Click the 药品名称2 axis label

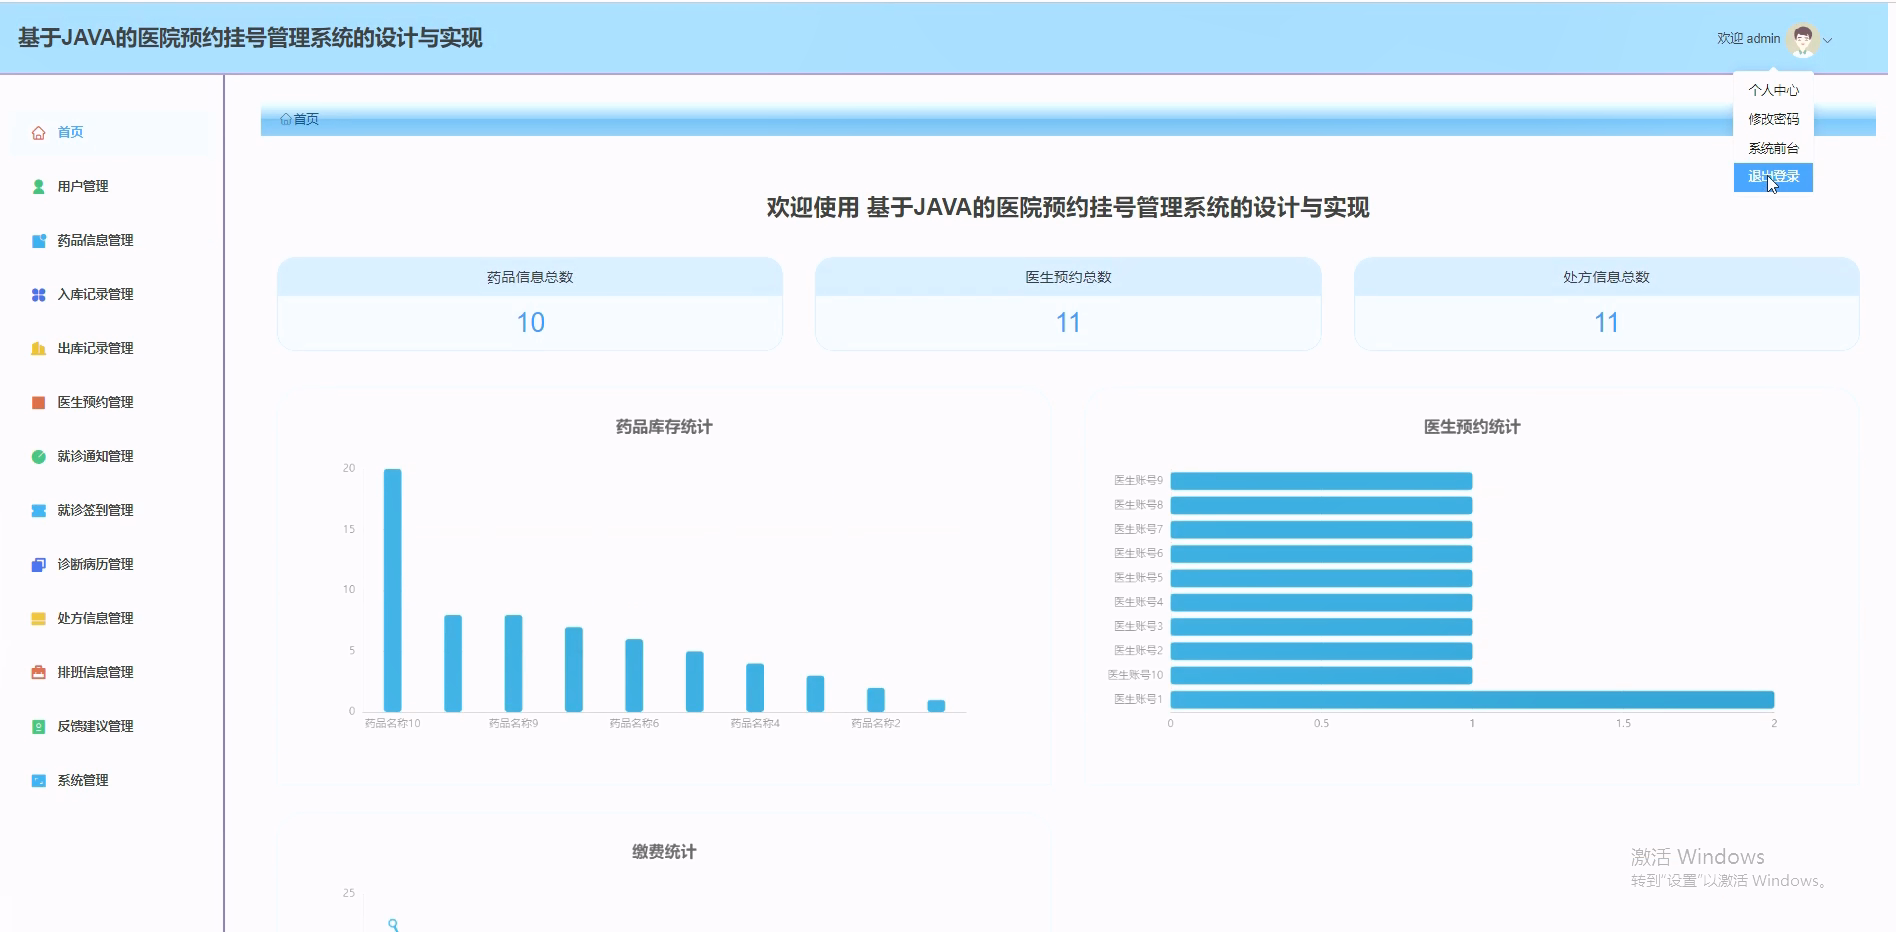click(876, 723)
